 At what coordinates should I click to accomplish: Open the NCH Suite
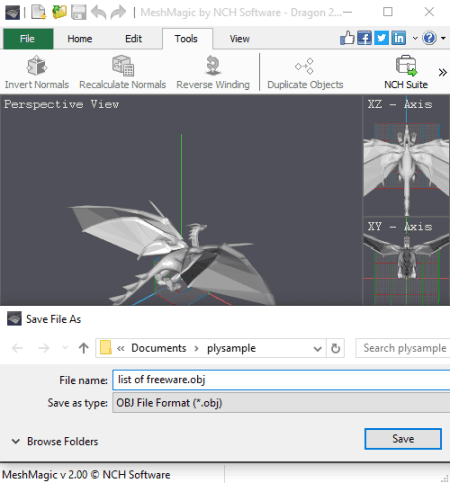[x=406, y=73]
